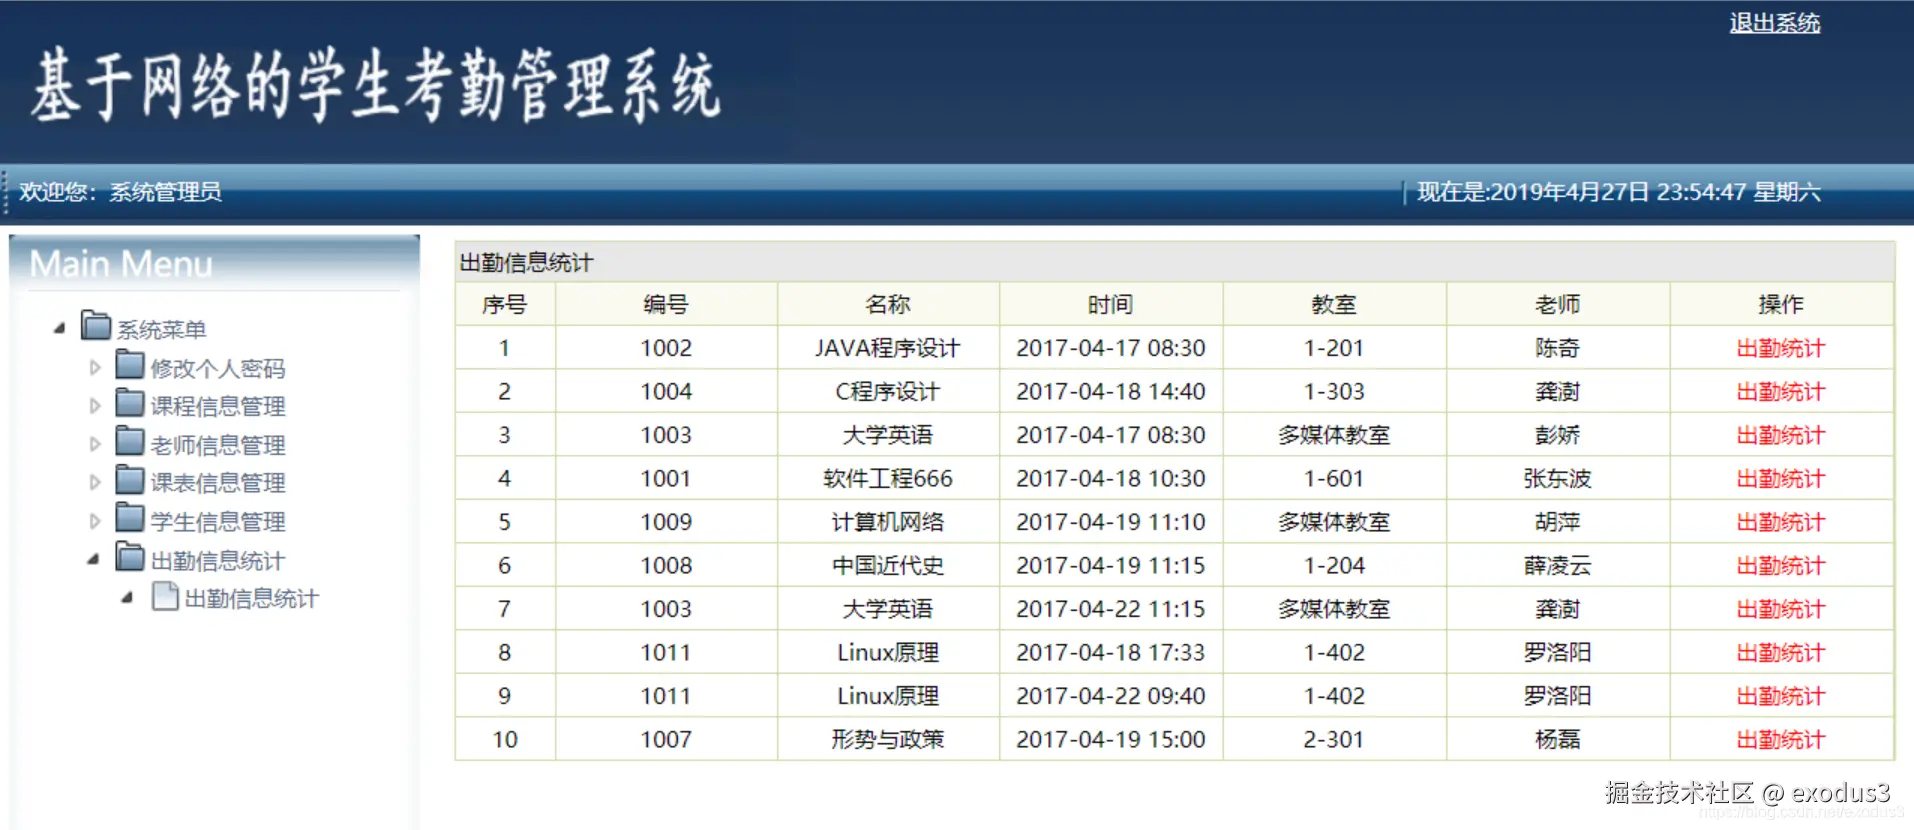Open 出勤统计 for 计算机网络 row
This screenshot has width=1914, height=830.
[x=1780, y=522]
